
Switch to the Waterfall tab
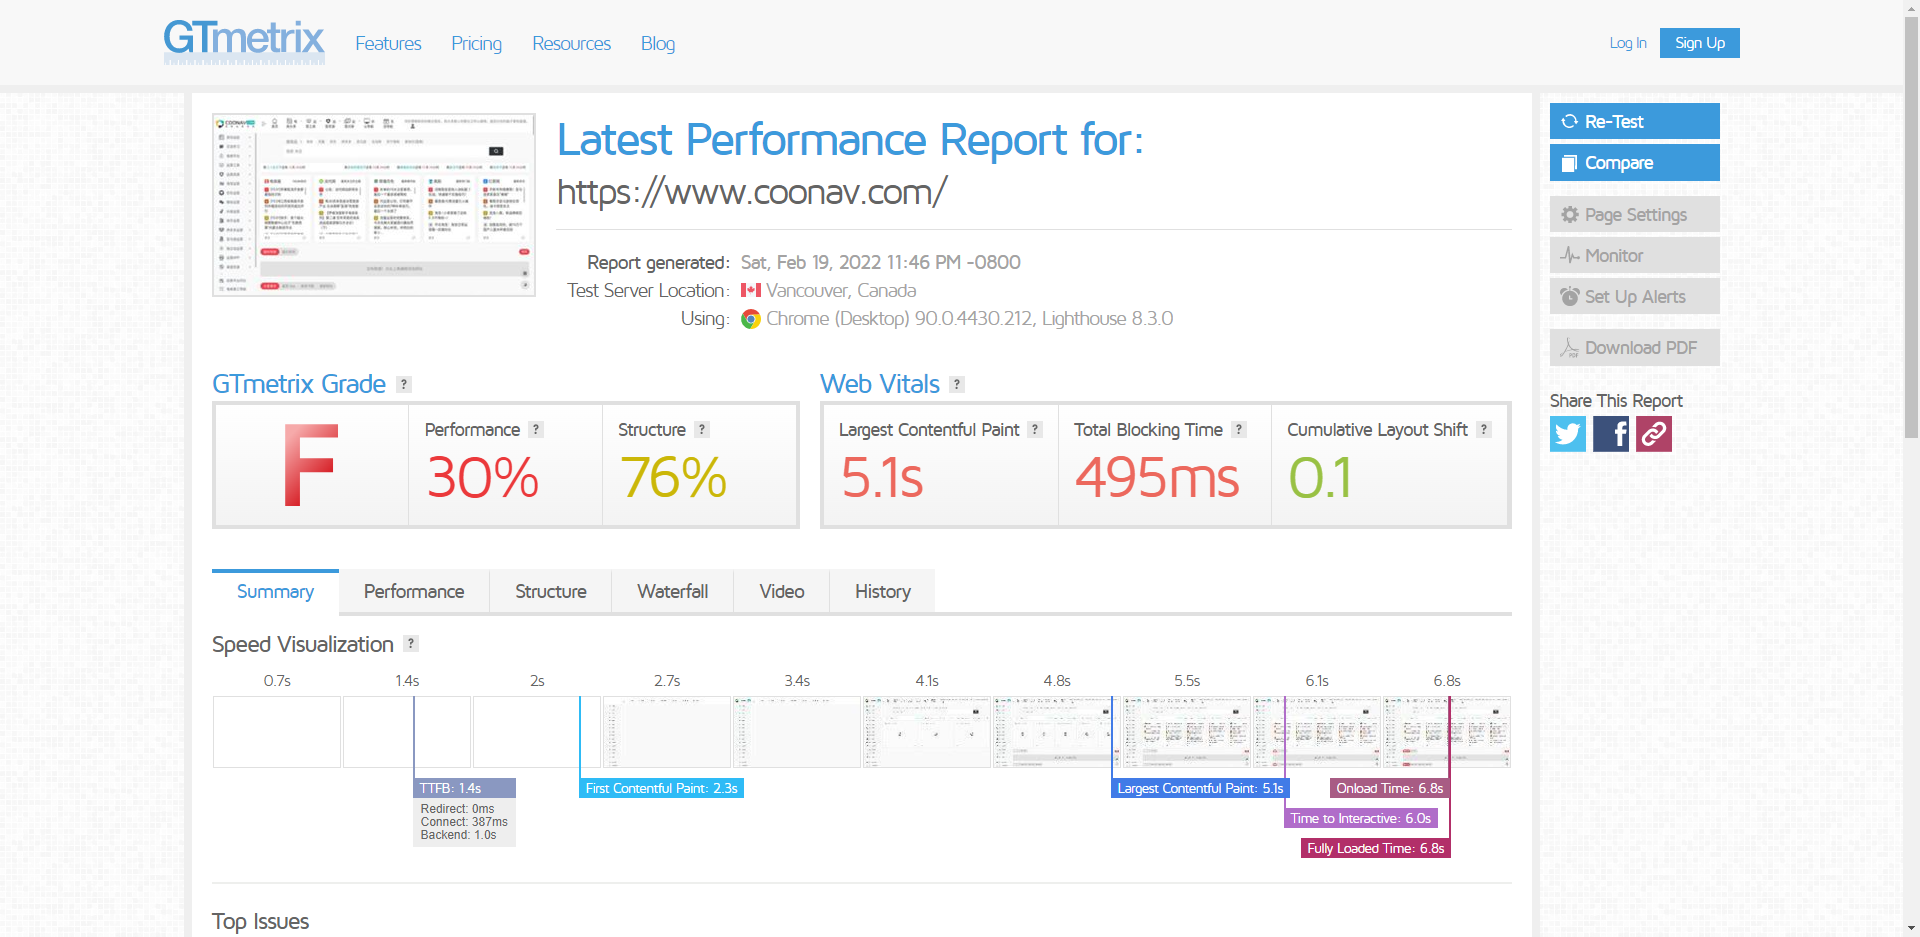tap(673, 591)
